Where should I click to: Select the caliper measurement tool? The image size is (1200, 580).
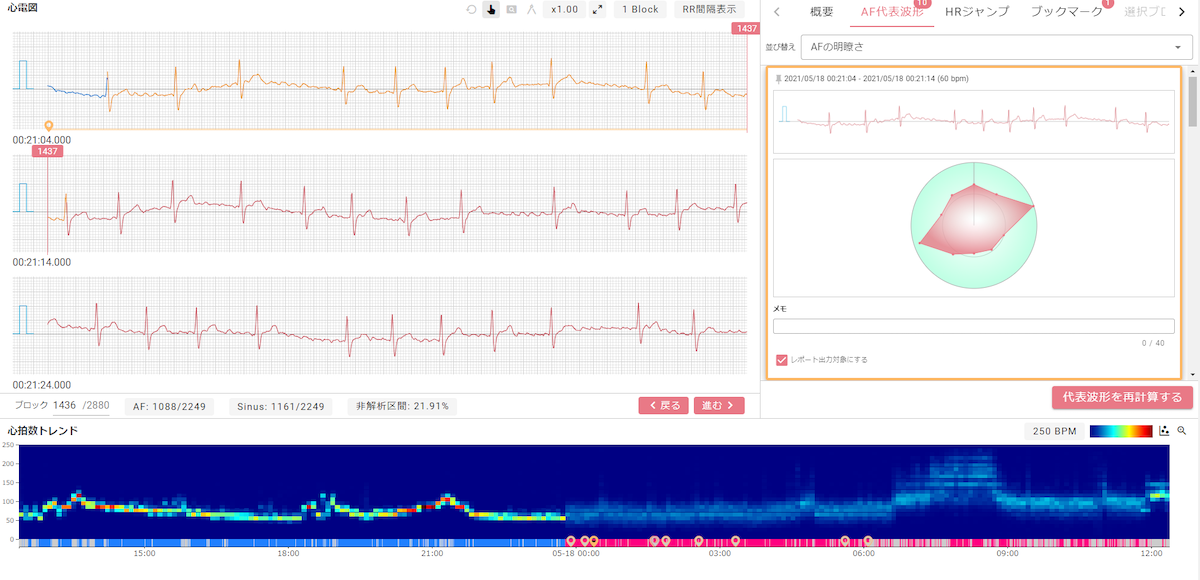531,10
